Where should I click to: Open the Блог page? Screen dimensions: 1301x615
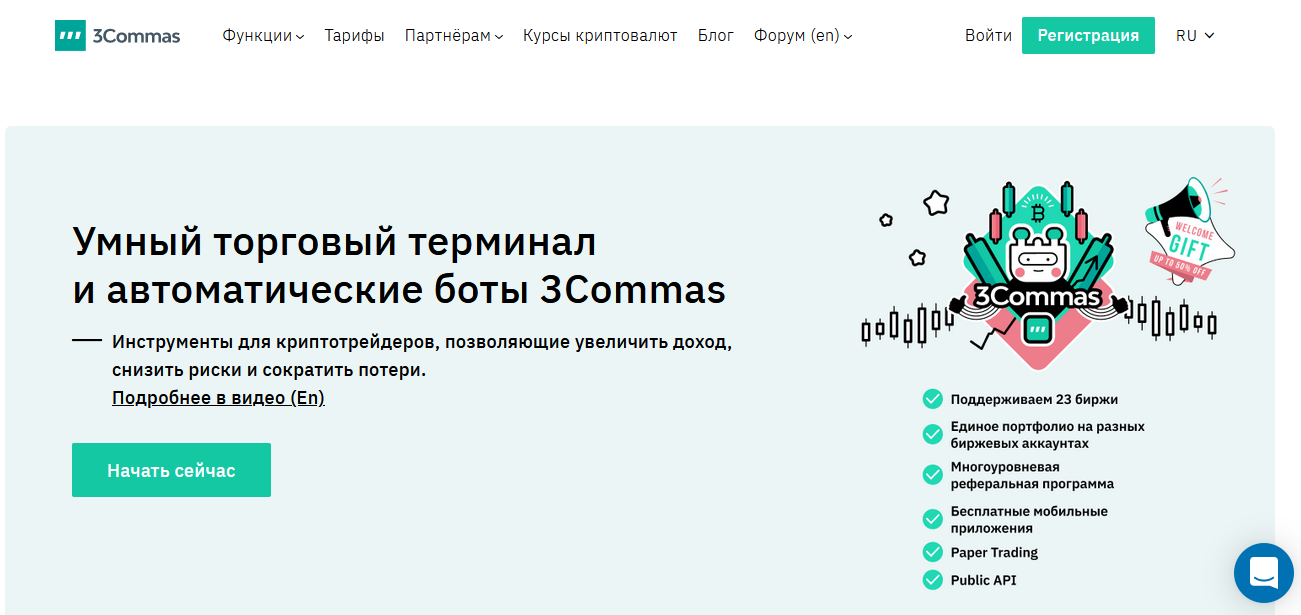coord(715,36)
